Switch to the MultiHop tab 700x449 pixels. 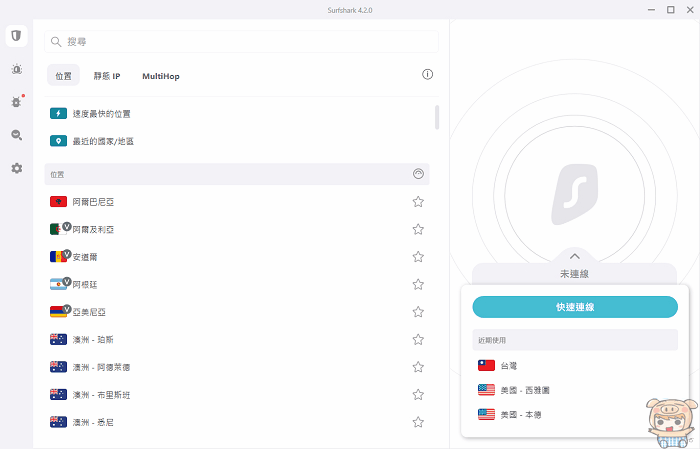tap(161, 76)
